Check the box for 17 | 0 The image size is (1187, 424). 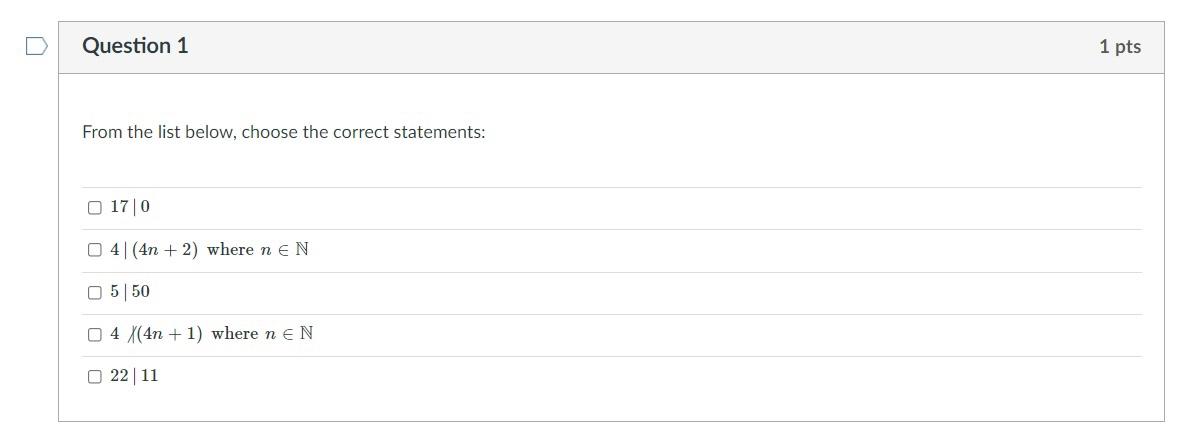pyautogui.click(x=94, y=207)
